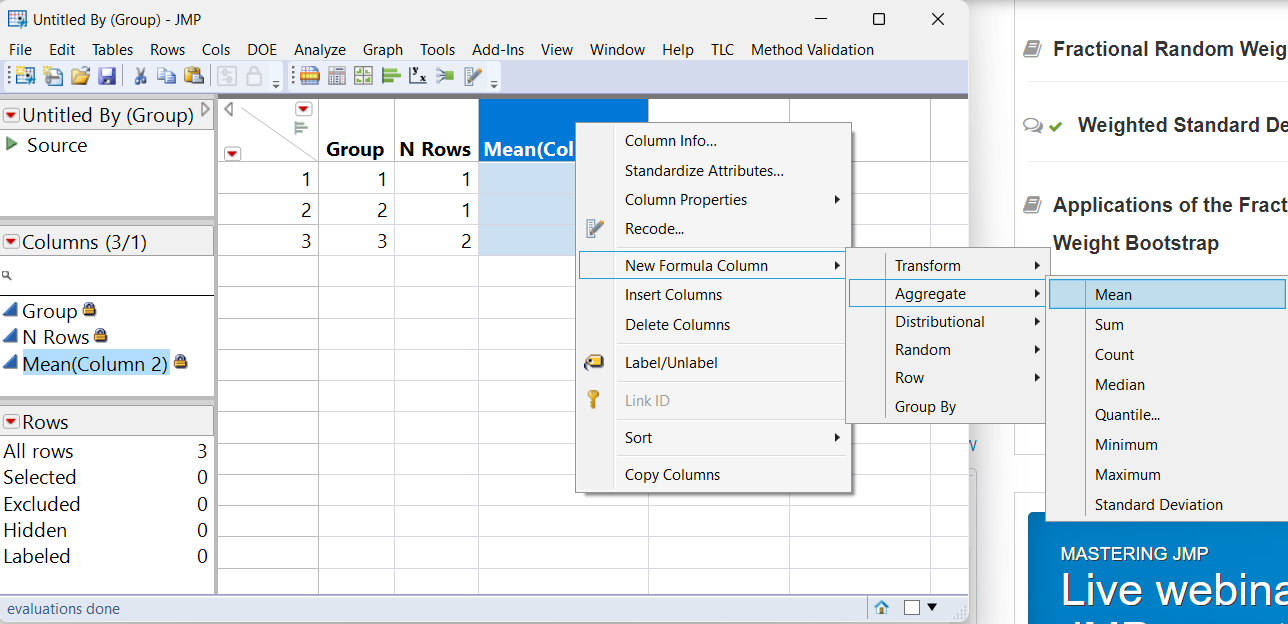Click the filter bars icon in table corner

(300, 128)
